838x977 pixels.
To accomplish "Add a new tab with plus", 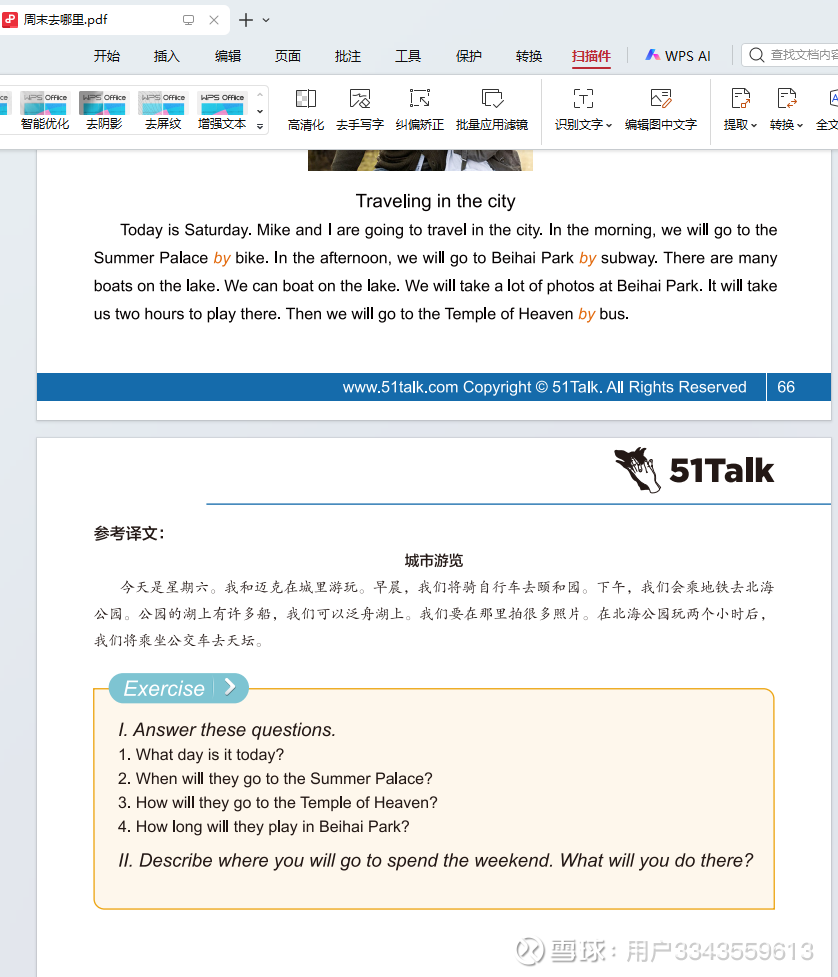I will pyautogui.click(x=246, y=20).
